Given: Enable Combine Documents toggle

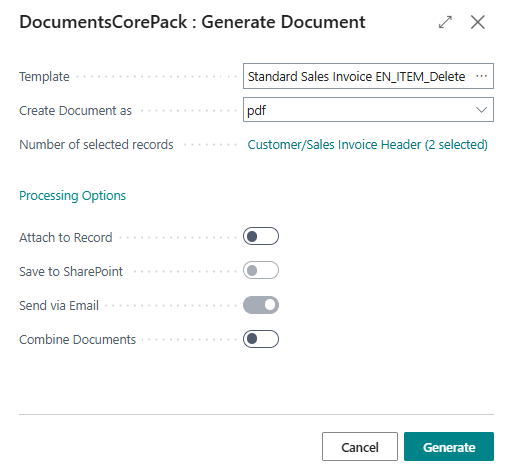Looking at the screenshot, I should pos(261,339).
